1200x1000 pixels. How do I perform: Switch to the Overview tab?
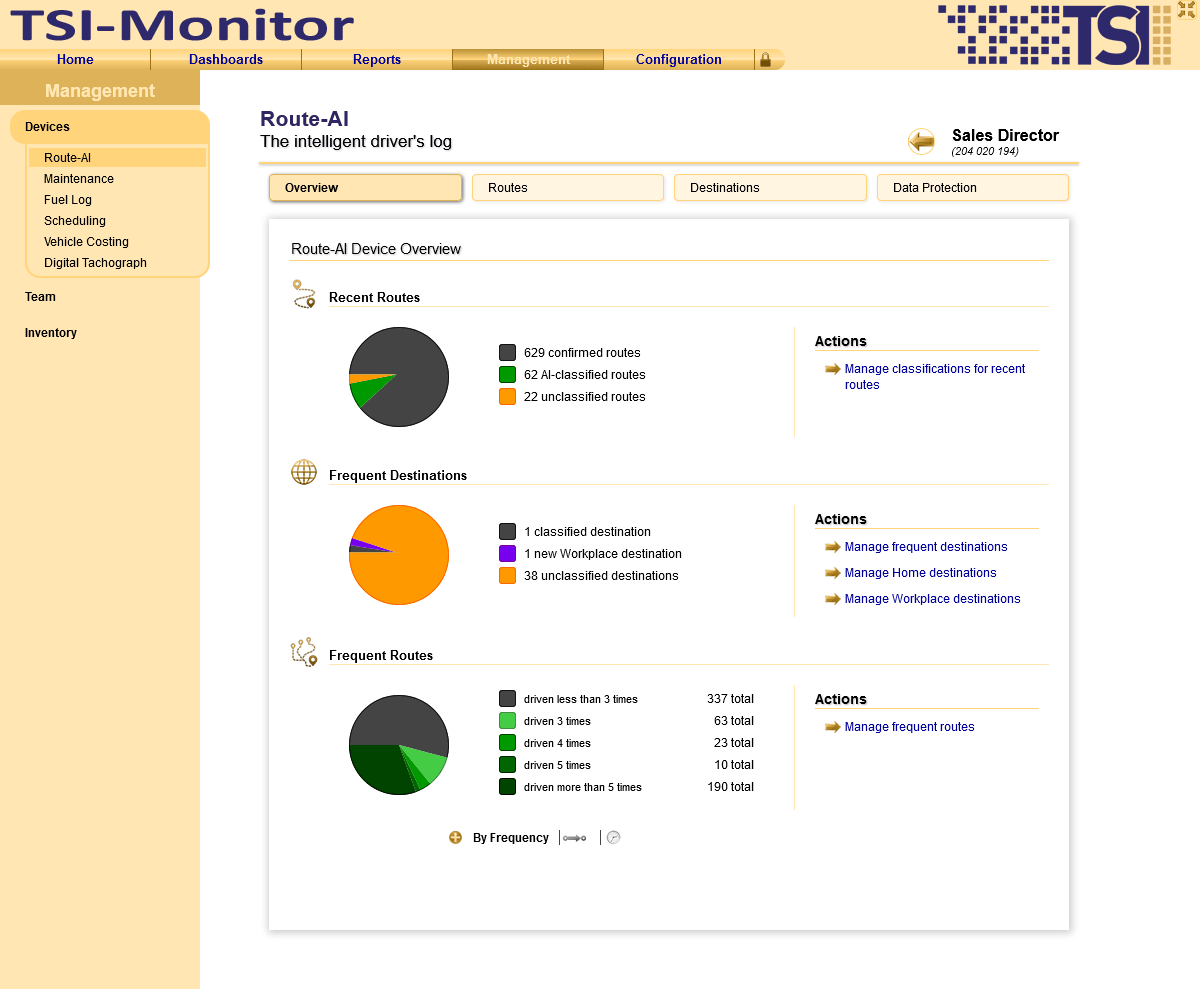[x=366, y=188]
